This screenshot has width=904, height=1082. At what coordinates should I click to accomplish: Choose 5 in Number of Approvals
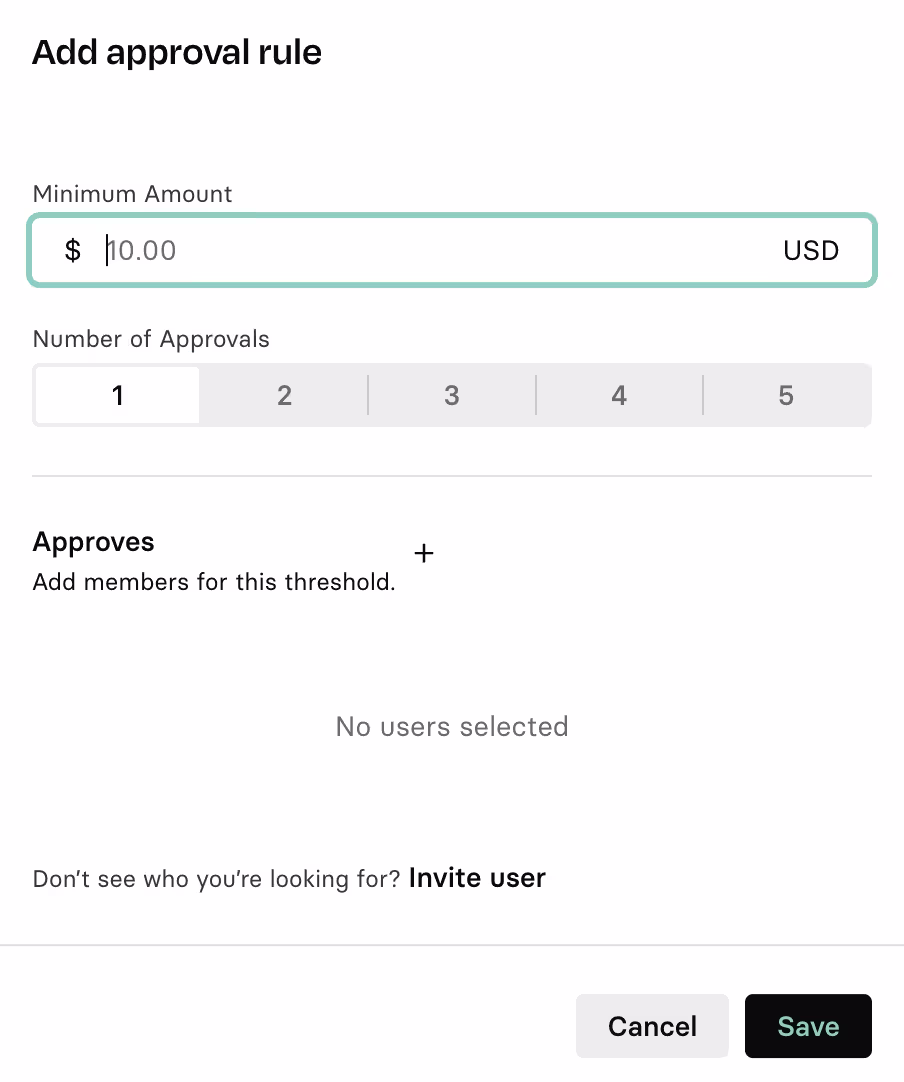click(x=786, y=395)
